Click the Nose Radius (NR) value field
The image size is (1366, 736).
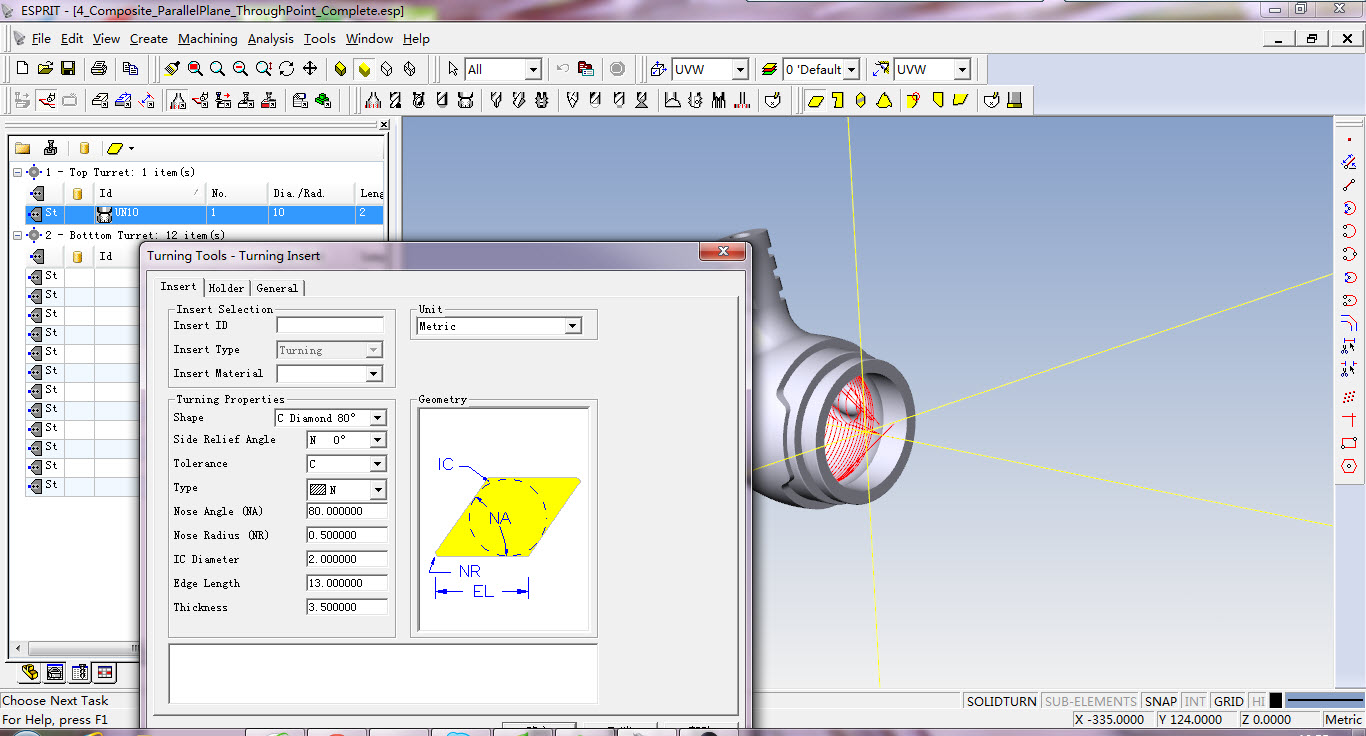[347, 535]
